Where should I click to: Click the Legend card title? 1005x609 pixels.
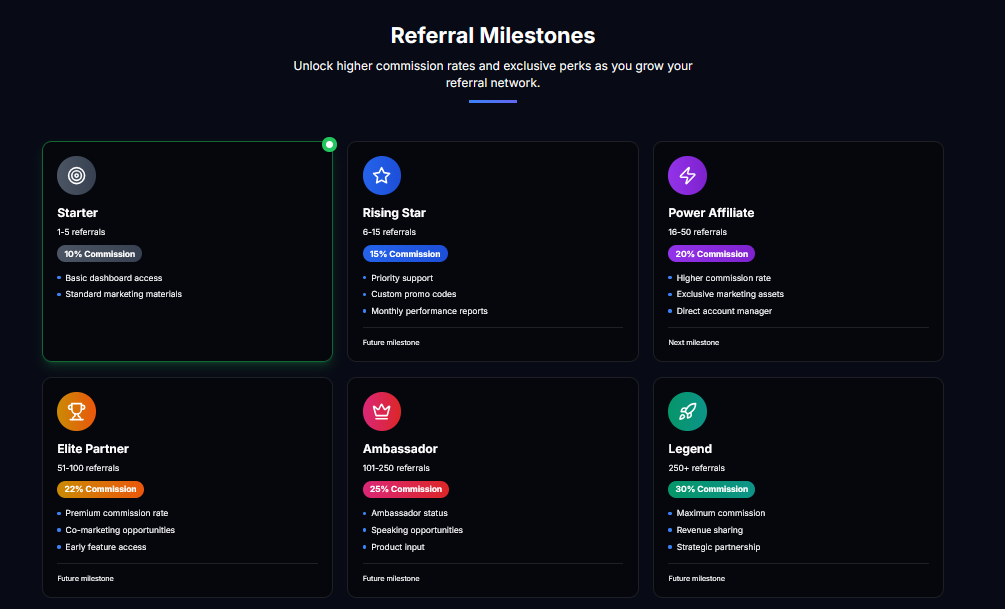pos(690,449)
